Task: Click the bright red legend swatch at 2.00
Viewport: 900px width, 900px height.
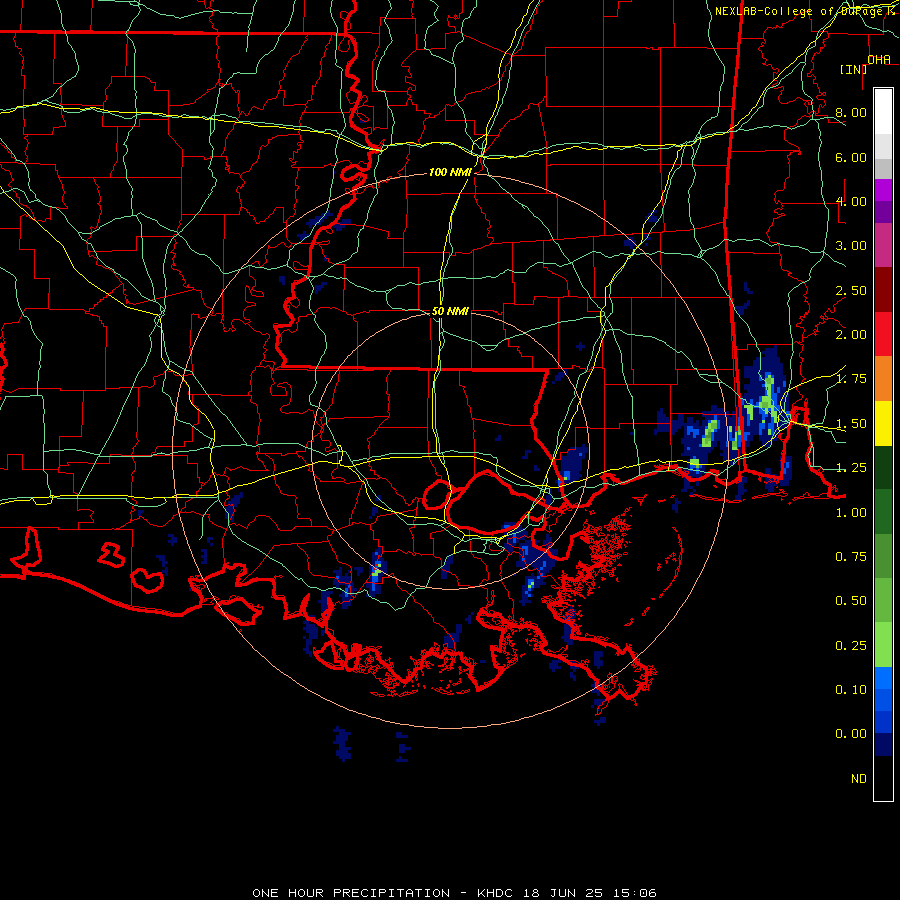Action: tap(883, 335)
